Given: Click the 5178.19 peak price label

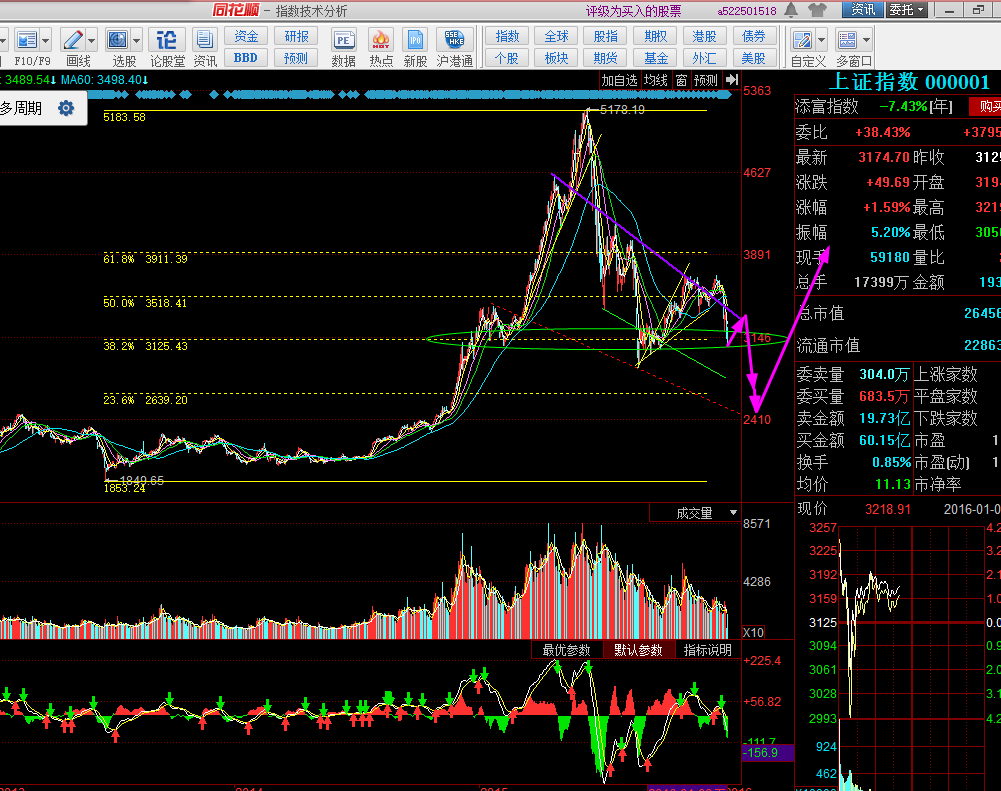Looking at the screenshot, I should click(x=622, y=110).
